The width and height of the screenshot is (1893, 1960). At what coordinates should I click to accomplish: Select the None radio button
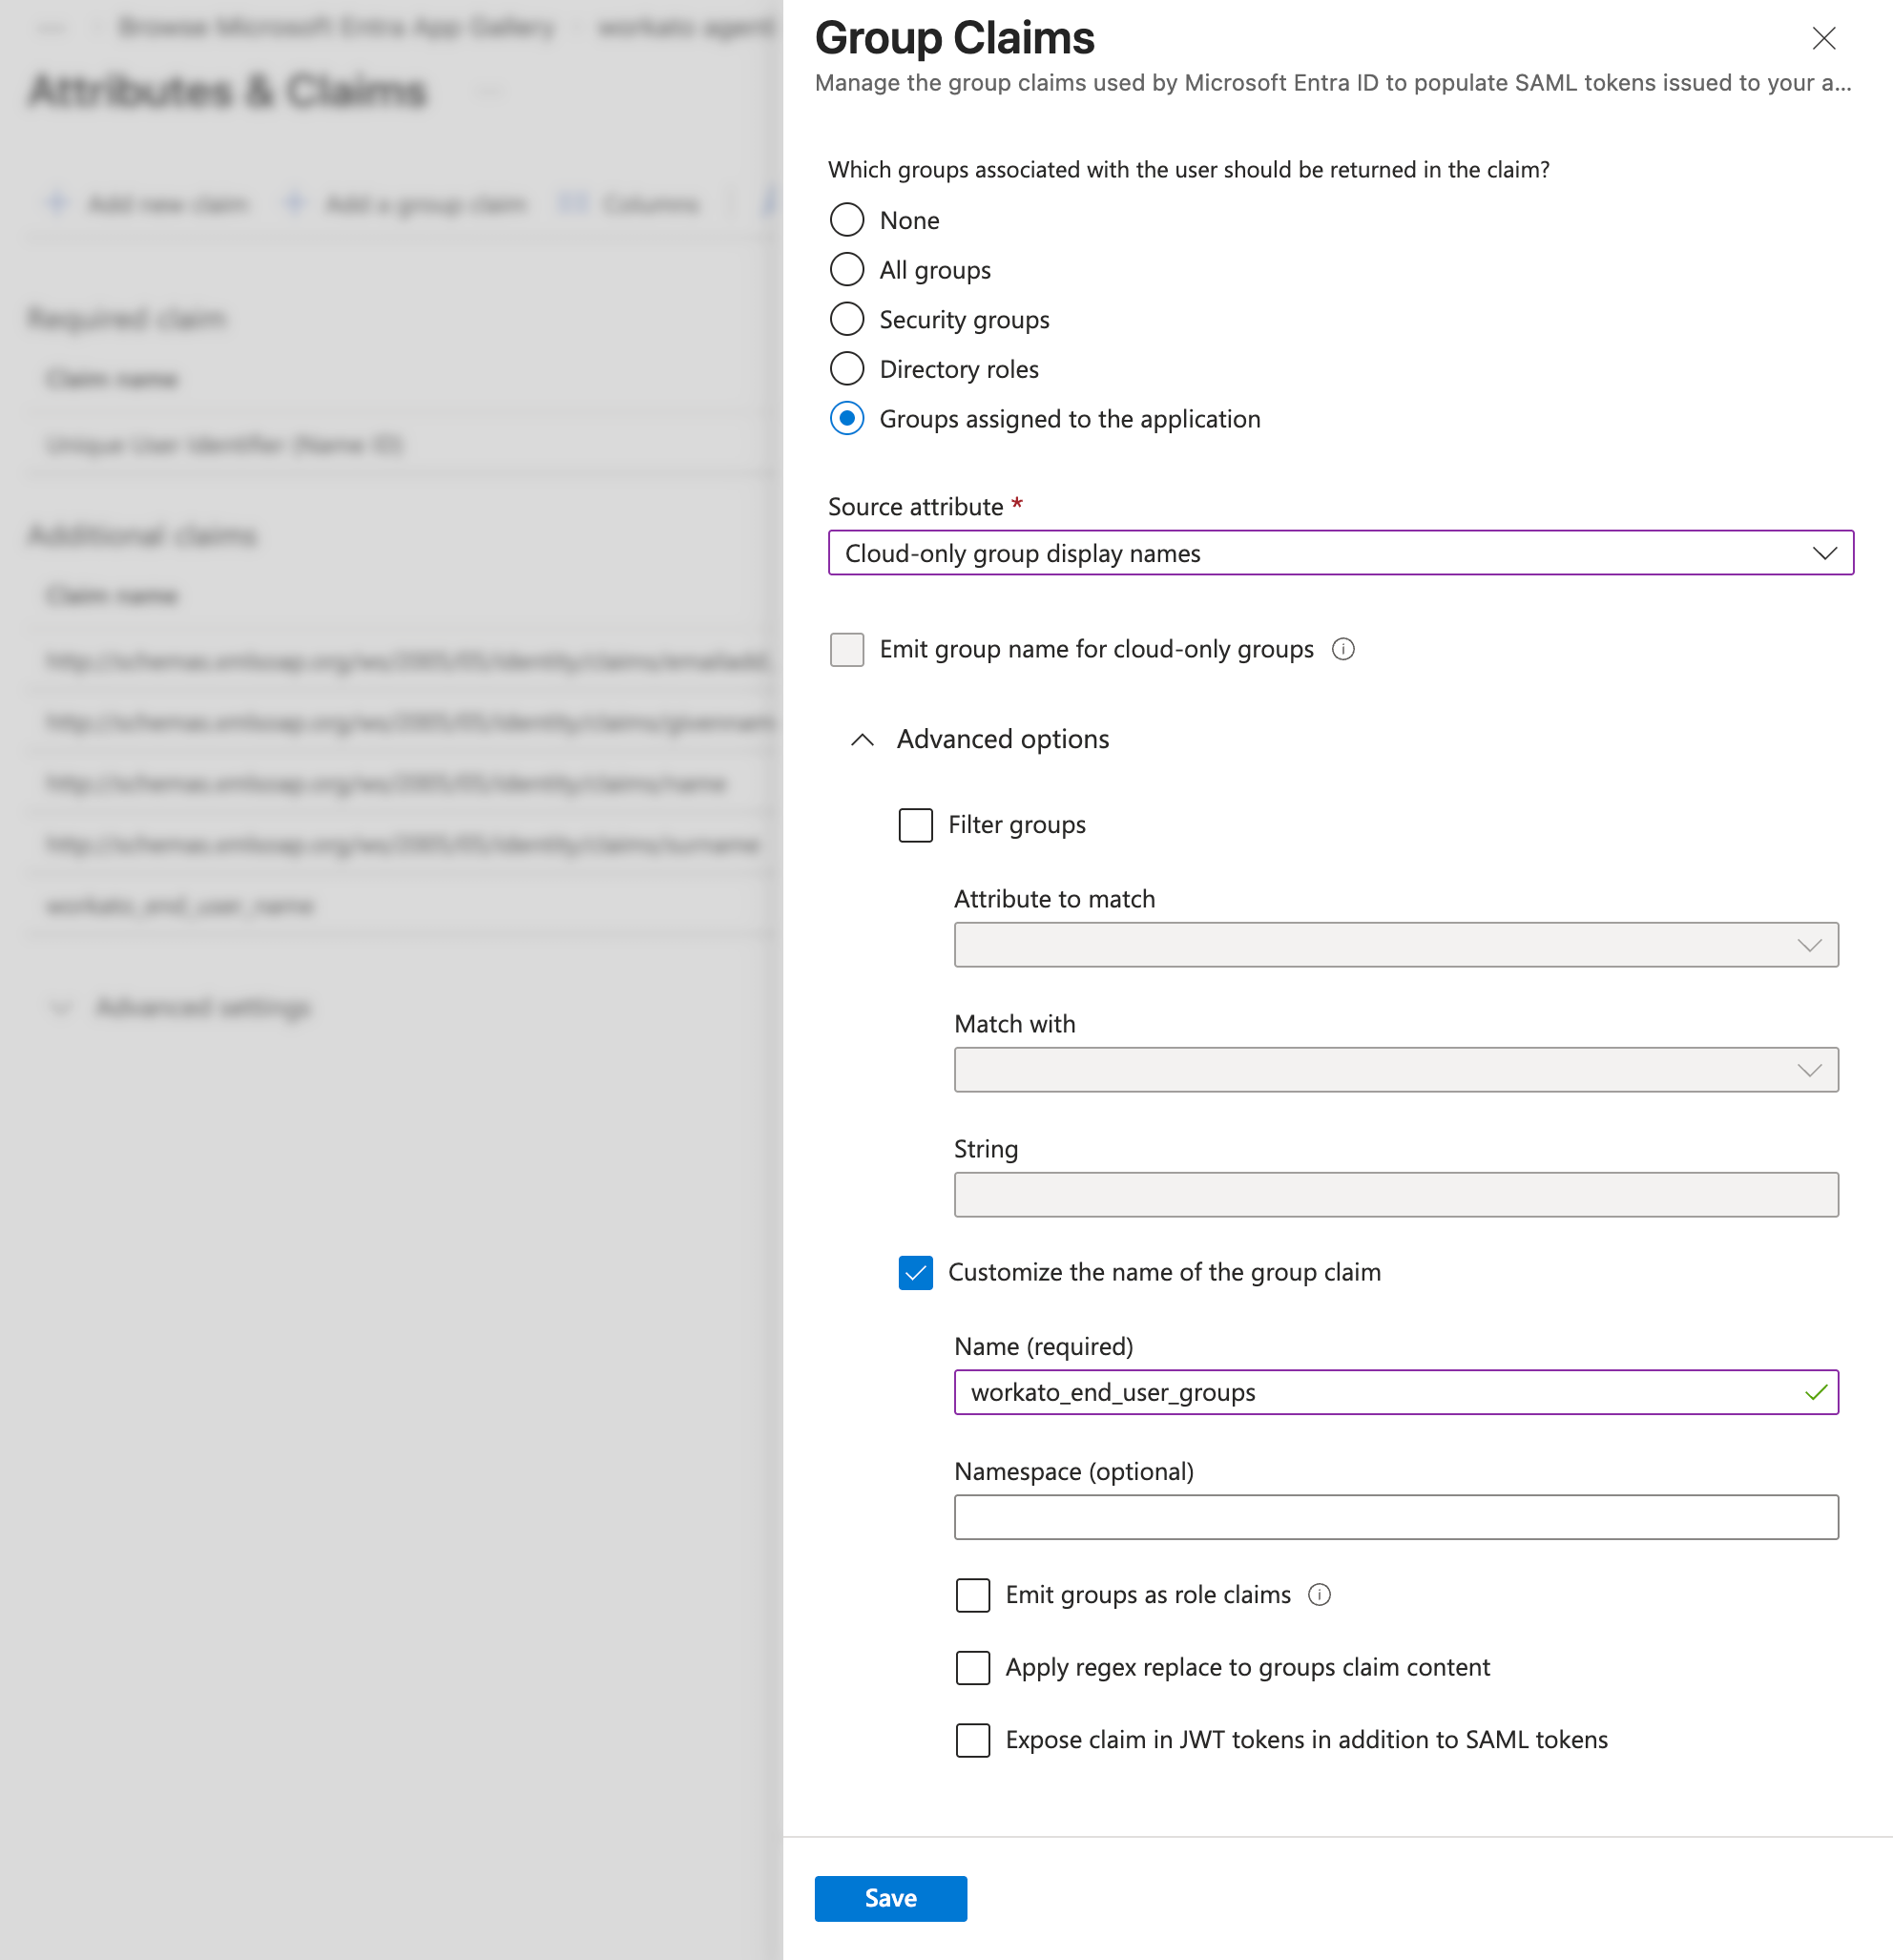846,219
